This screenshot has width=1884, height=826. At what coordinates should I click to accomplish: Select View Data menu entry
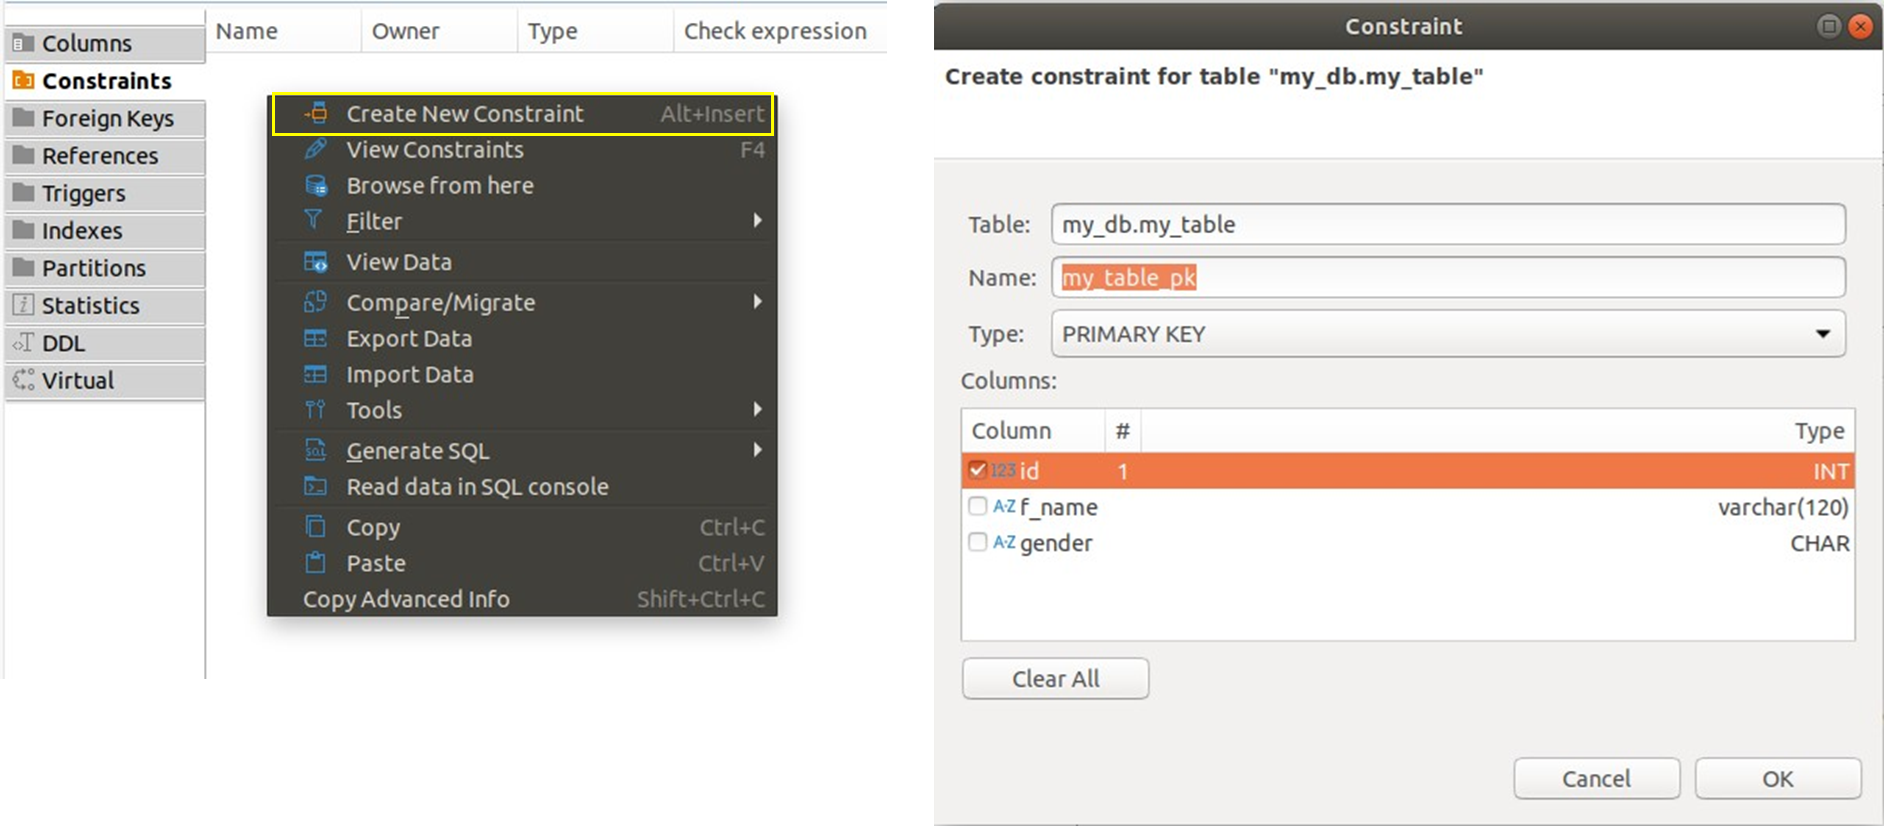coord(522,262)
